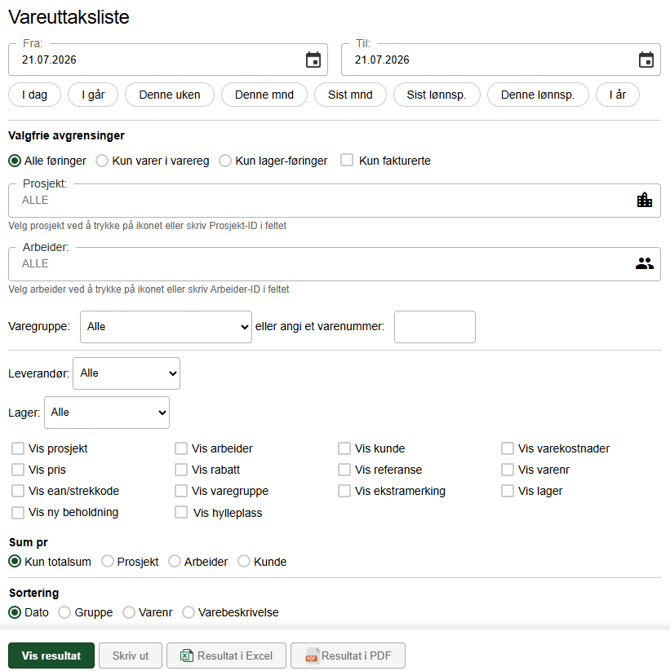Open the Varegruppe dropdown

tap(166, 327)
